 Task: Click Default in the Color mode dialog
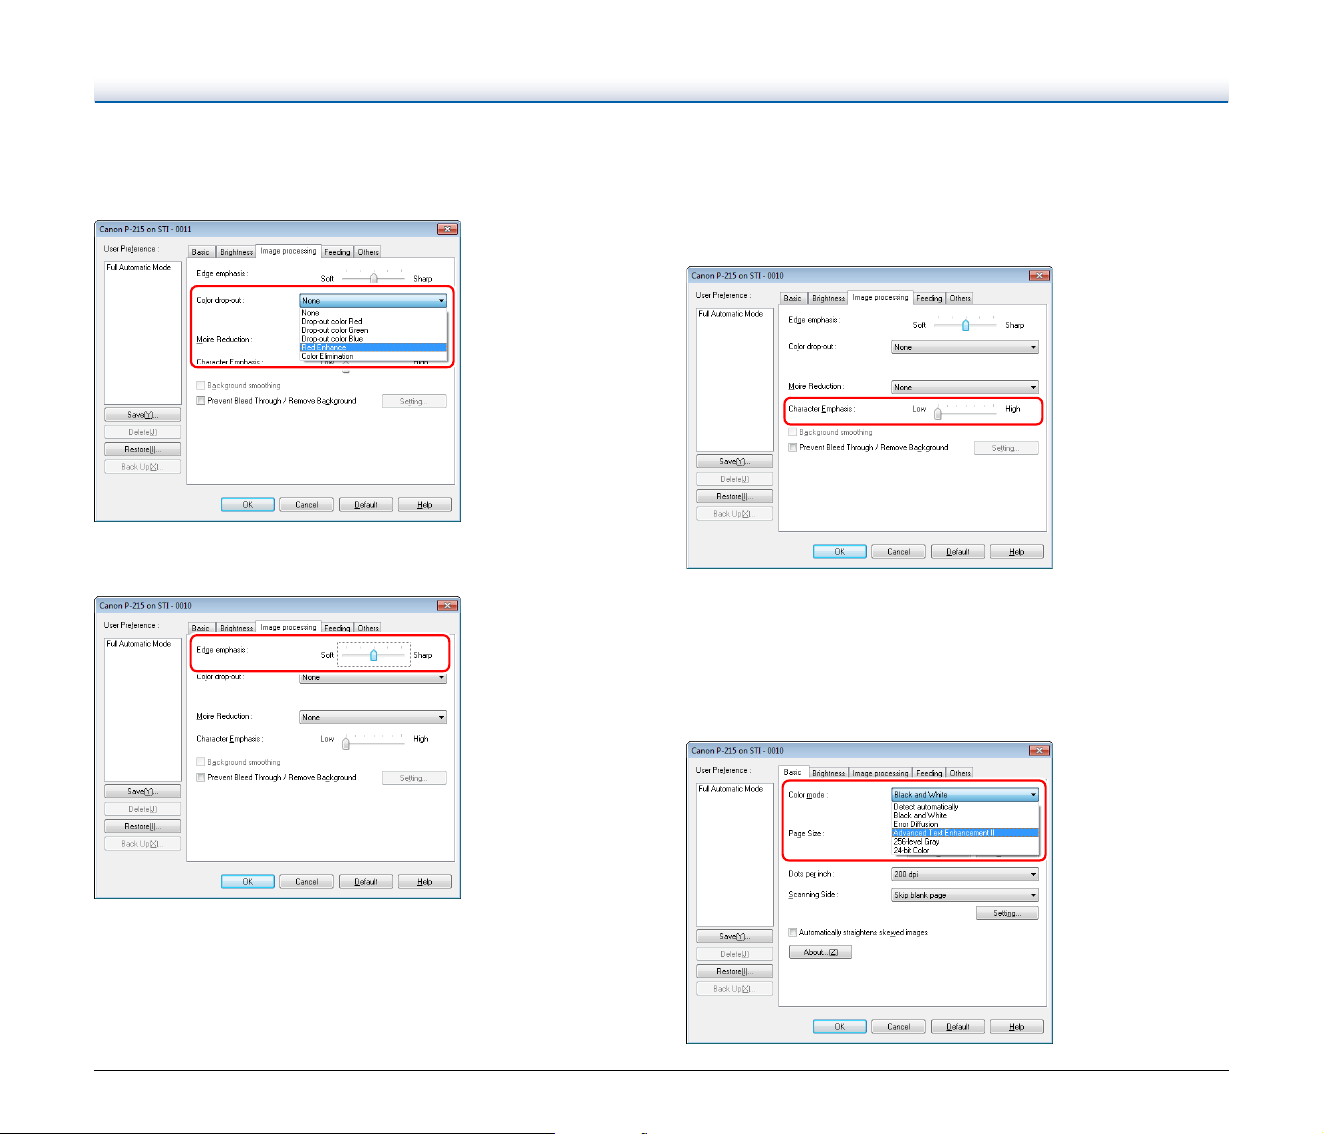point(958,1027)
